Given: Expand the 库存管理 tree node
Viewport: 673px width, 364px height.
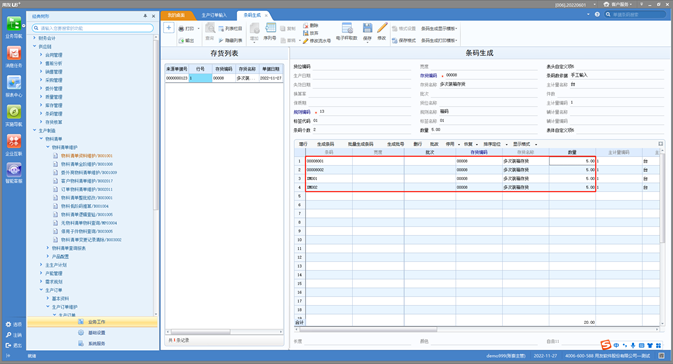Looking at the screenshot, I should pyautogui.click(x=41, y=105).
